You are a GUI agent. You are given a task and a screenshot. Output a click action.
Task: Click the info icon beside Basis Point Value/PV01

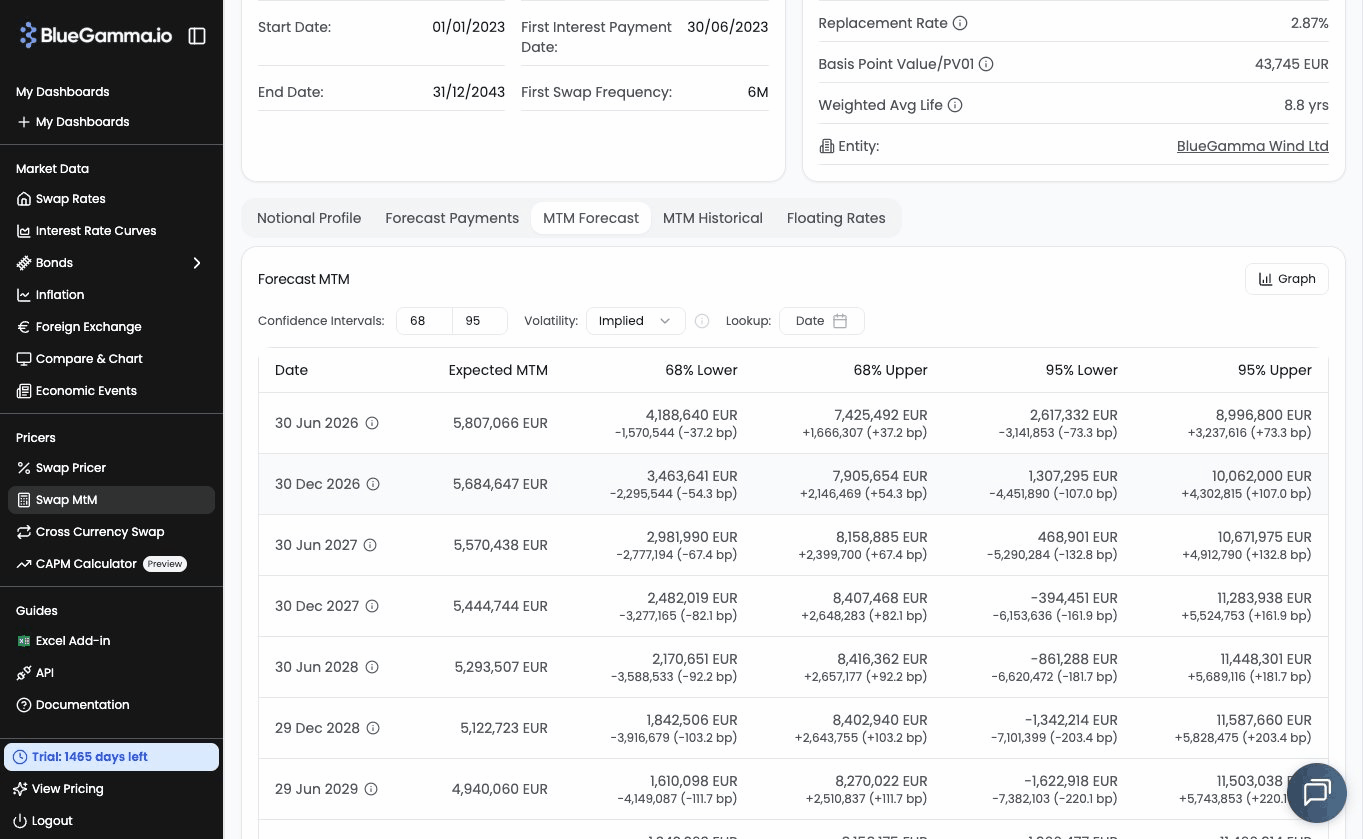click(986, 64)
